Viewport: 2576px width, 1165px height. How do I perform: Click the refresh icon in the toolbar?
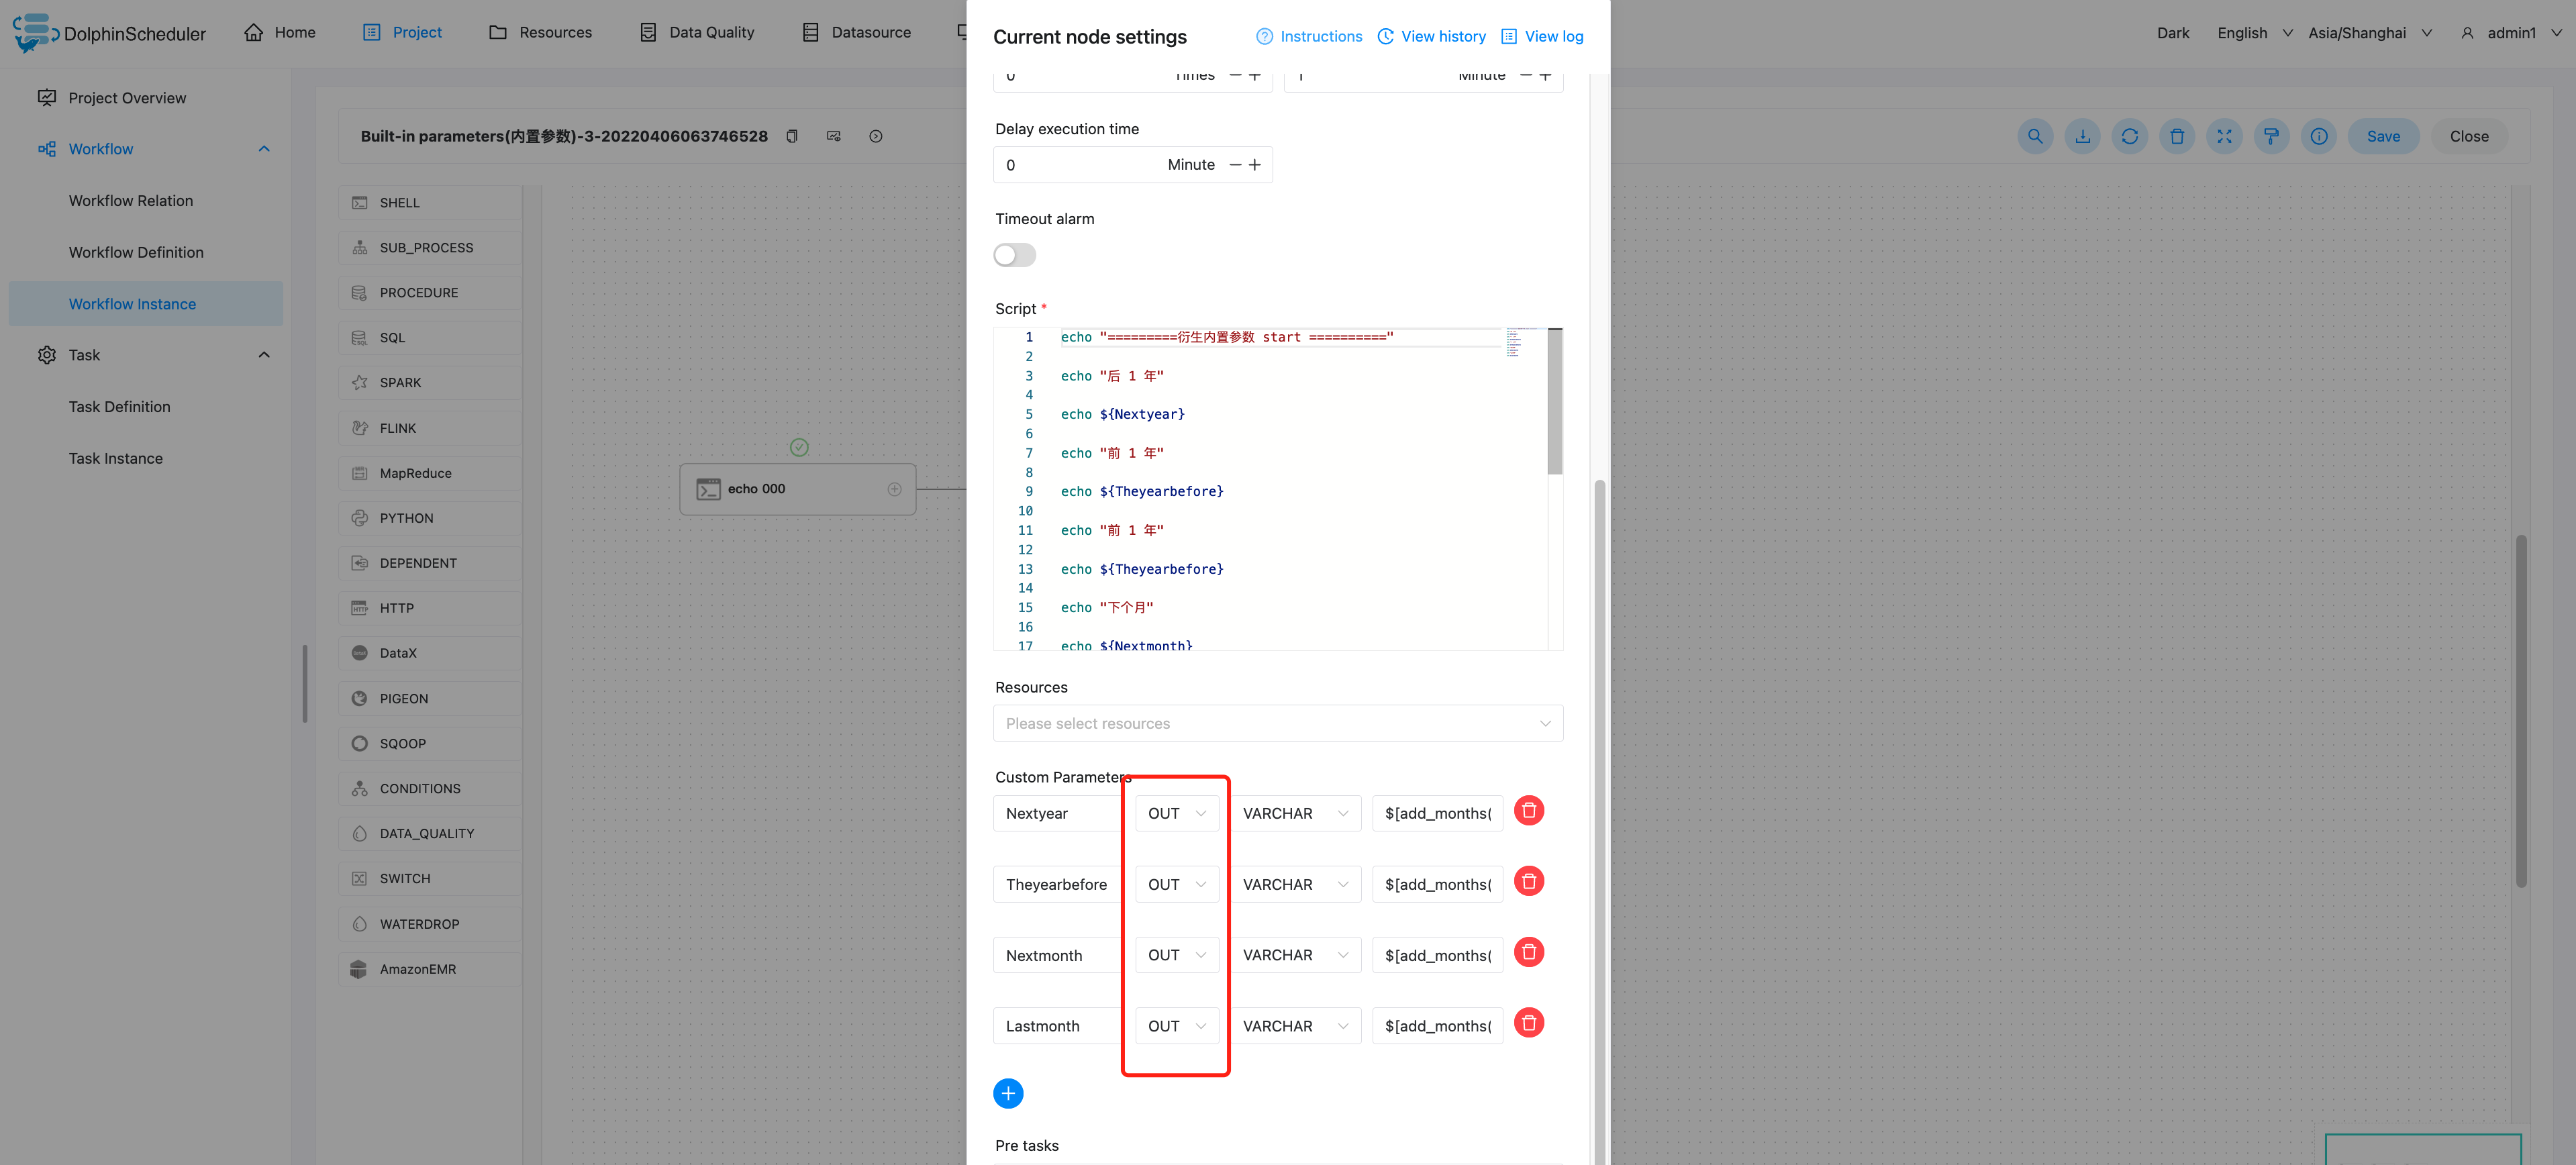tap(2130, 136)
